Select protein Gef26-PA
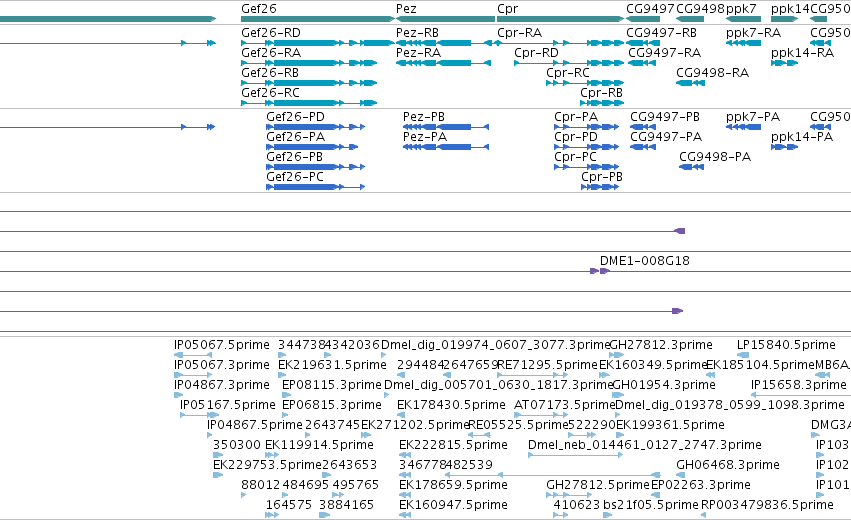Image resolution: width=851 pixels, height=520 pixels. 295,137
